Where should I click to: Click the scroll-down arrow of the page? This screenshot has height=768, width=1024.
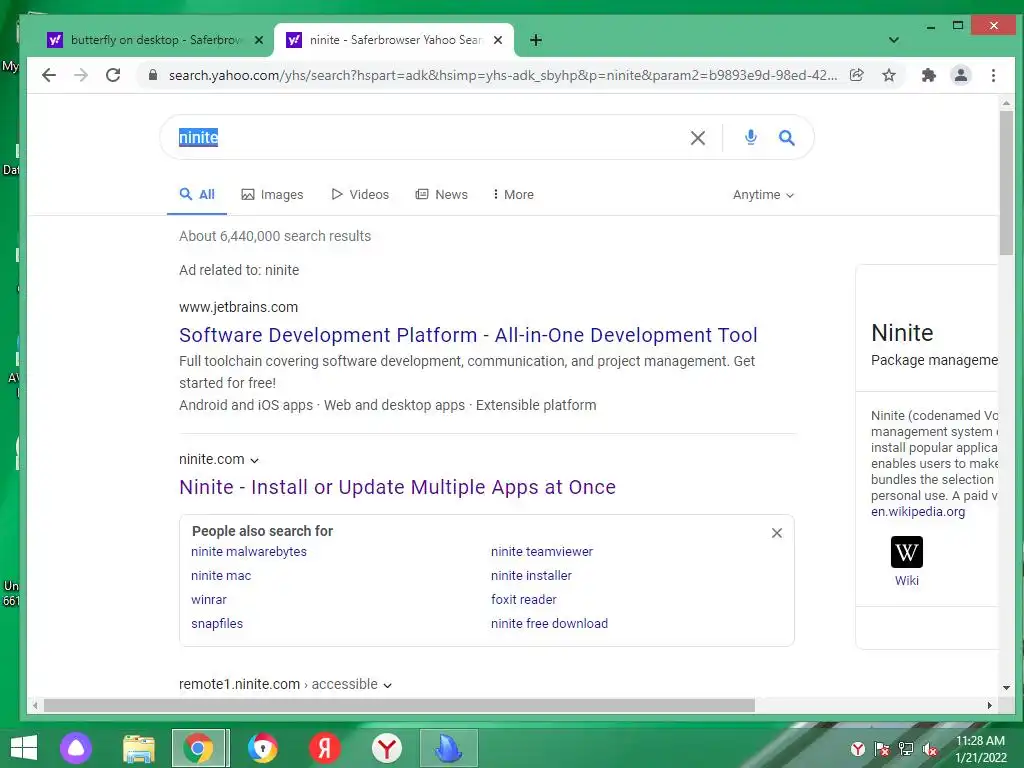point(1006,687)
